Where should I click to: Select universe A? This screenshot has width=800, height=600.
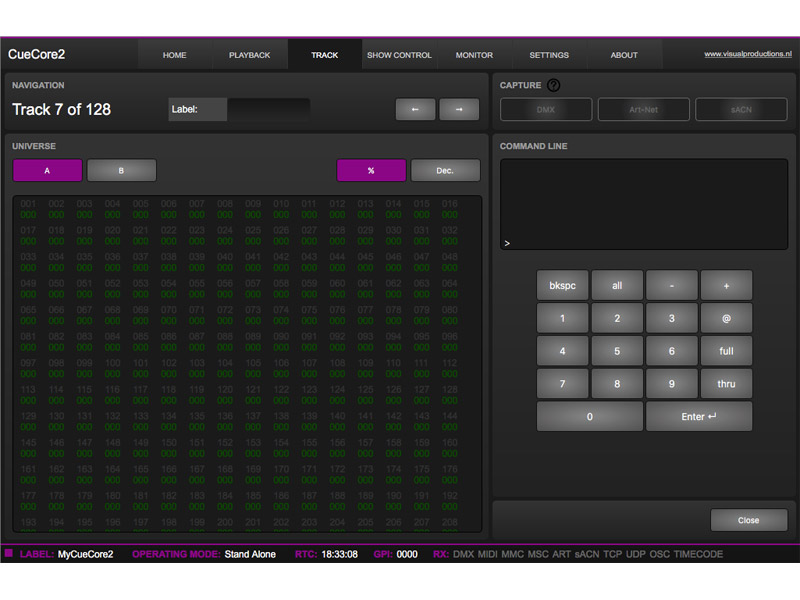click(47, 171)
